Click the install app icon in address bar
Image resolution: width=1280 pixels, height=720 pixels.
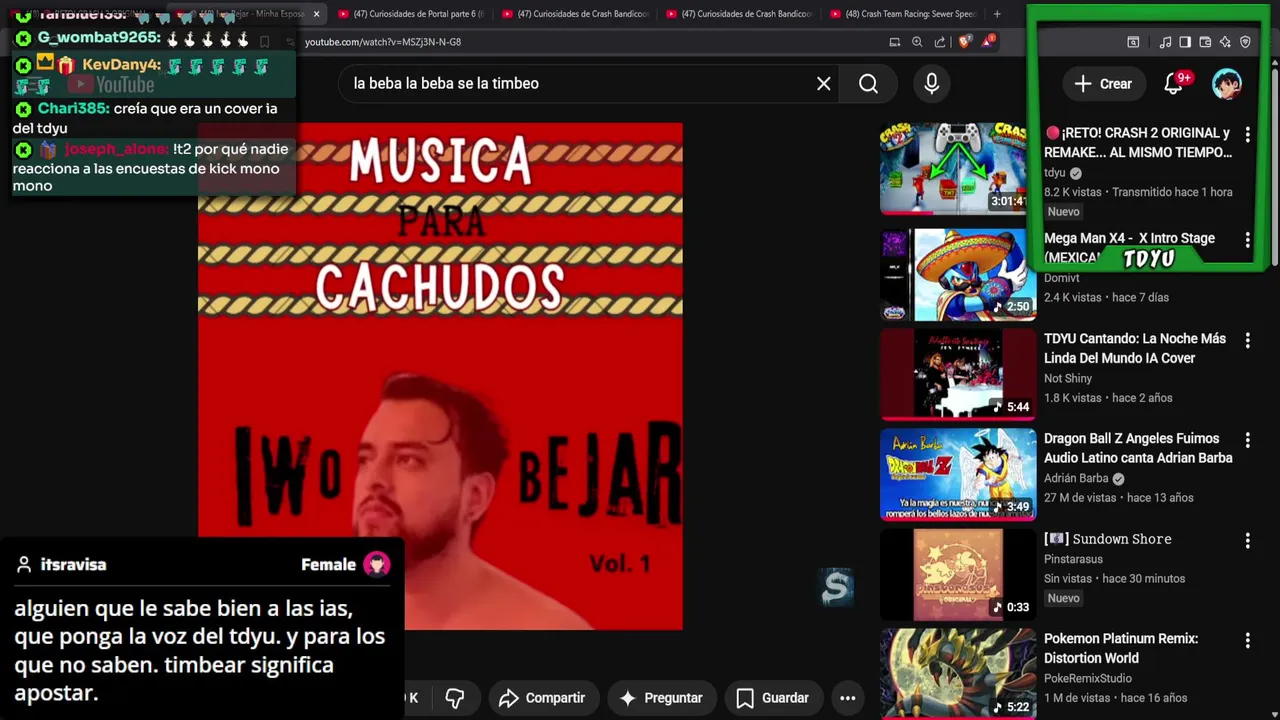point(895,42)
